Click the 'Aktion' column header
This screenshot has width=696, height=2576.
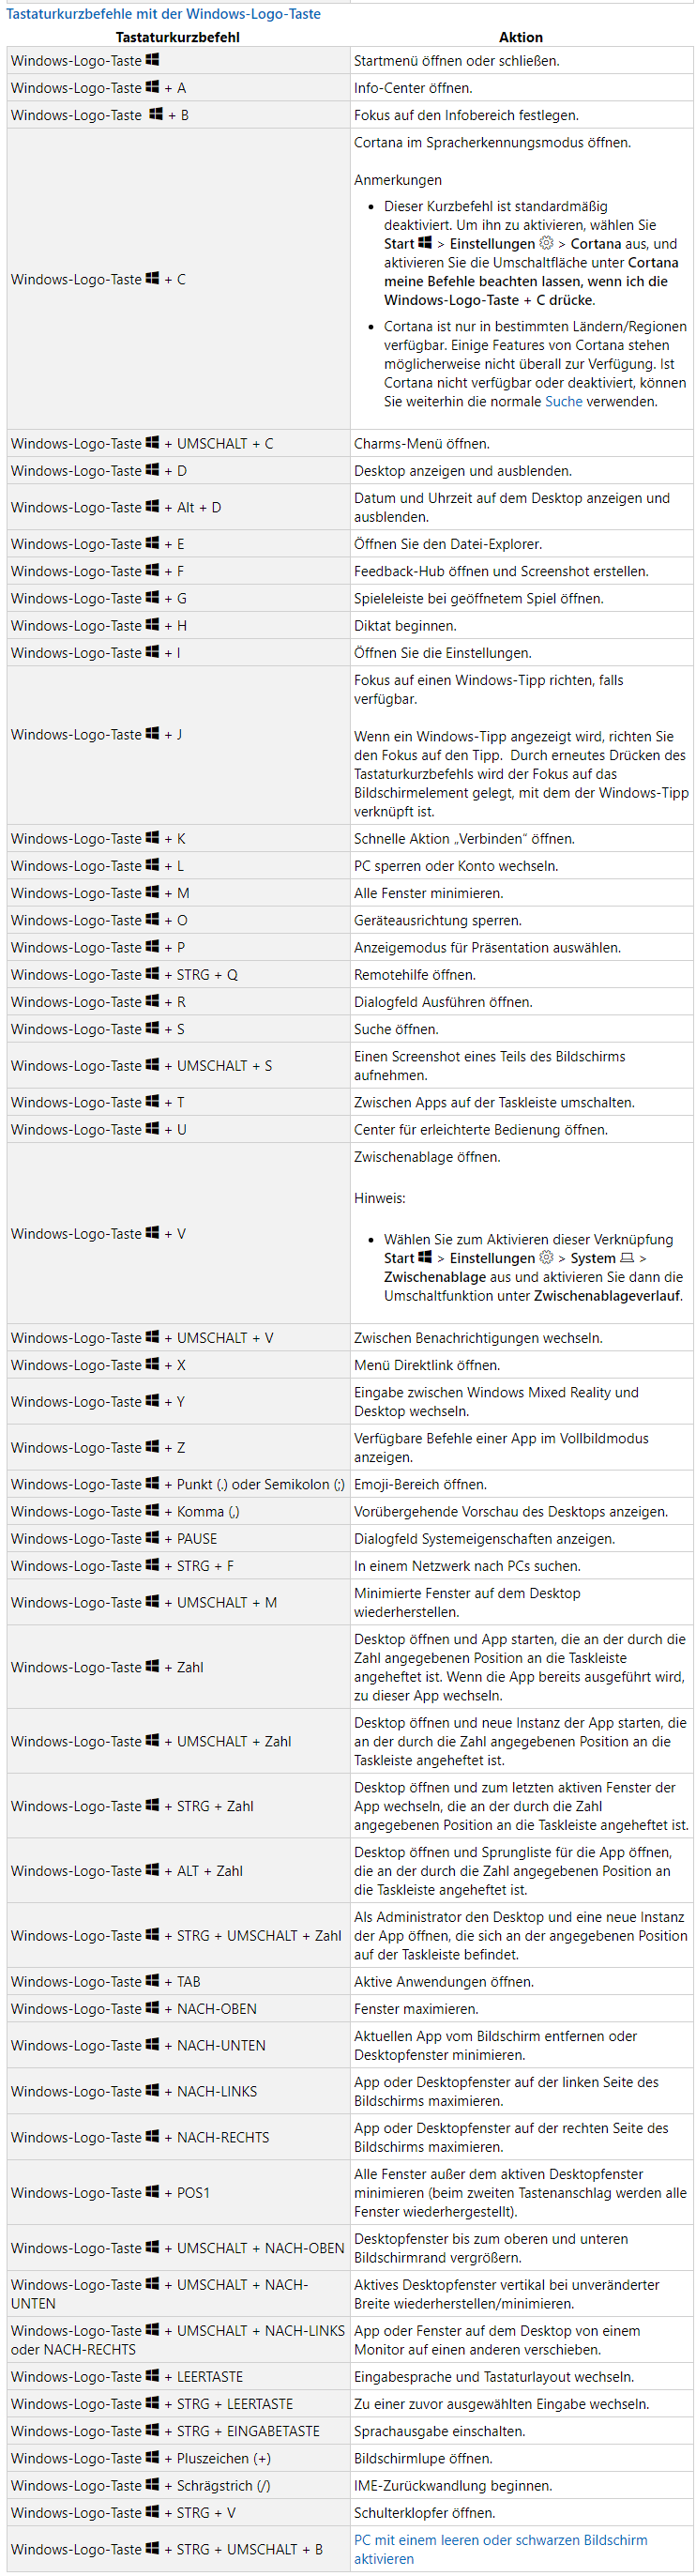(521, 37)
